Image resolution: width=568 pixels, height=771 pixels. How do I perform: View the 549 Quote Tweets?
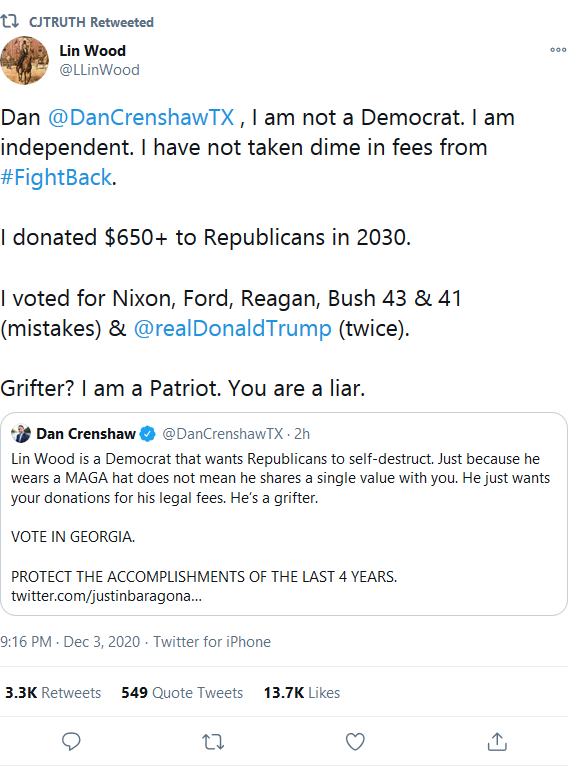[x=182, y=692]
